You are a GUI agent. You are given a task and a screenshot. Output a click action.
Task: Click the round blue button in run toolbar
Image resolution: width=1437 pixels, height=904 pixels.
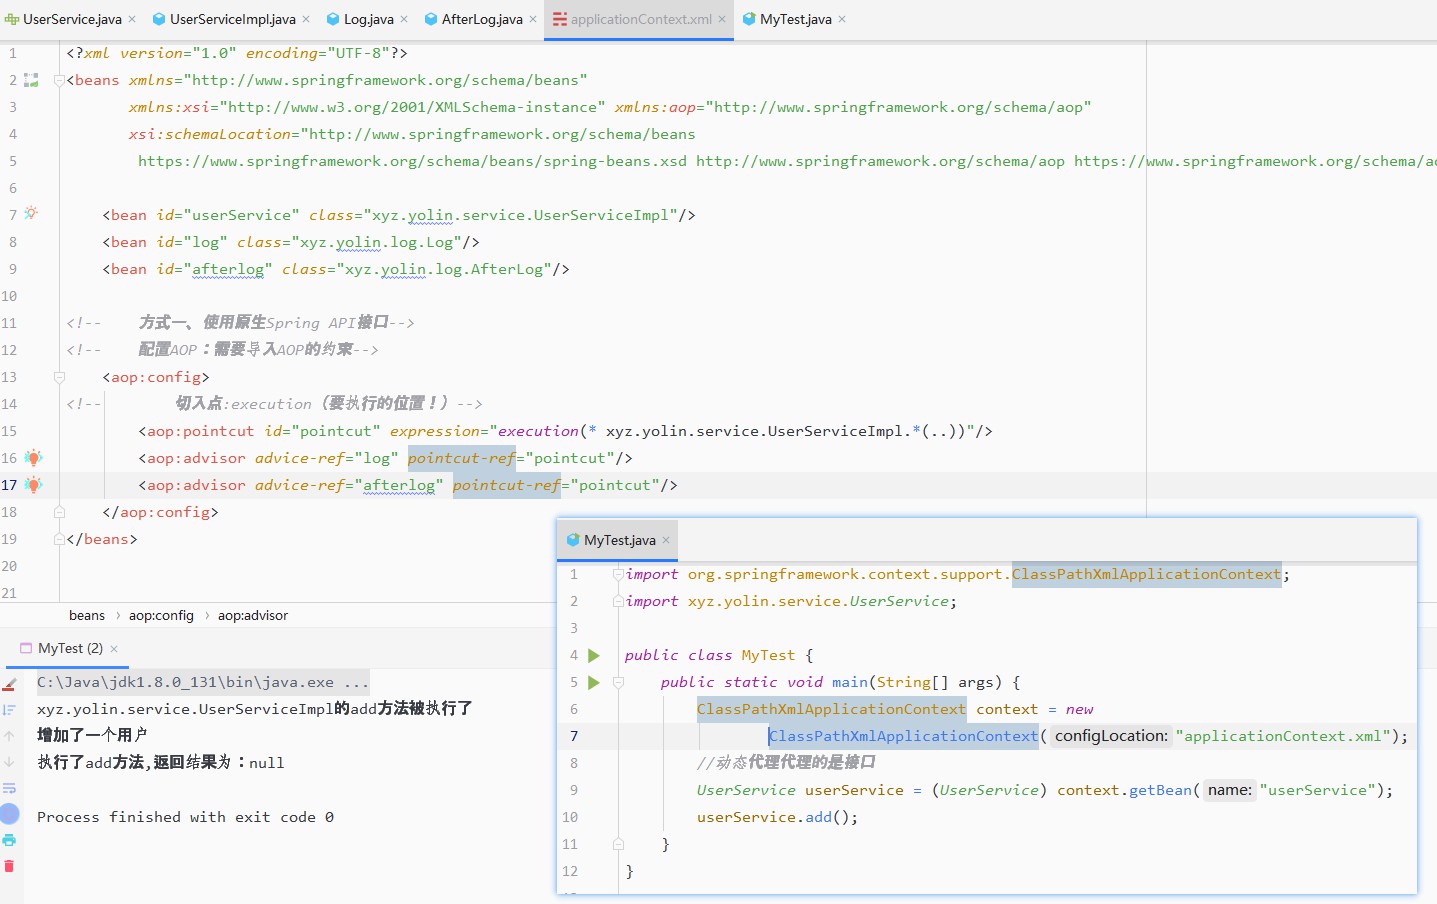[9, 814]
